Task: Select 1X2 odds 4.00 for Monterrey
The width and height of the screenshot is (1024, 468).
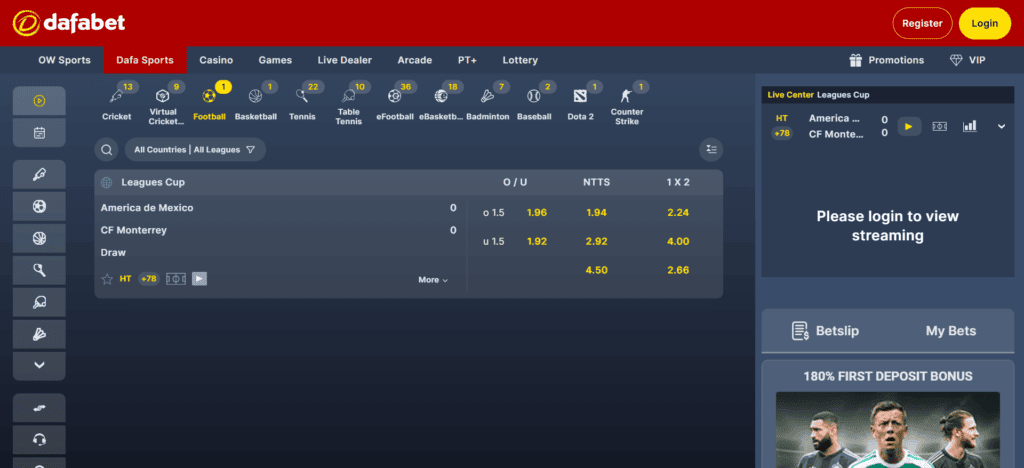Action: [x=679, y=242]
